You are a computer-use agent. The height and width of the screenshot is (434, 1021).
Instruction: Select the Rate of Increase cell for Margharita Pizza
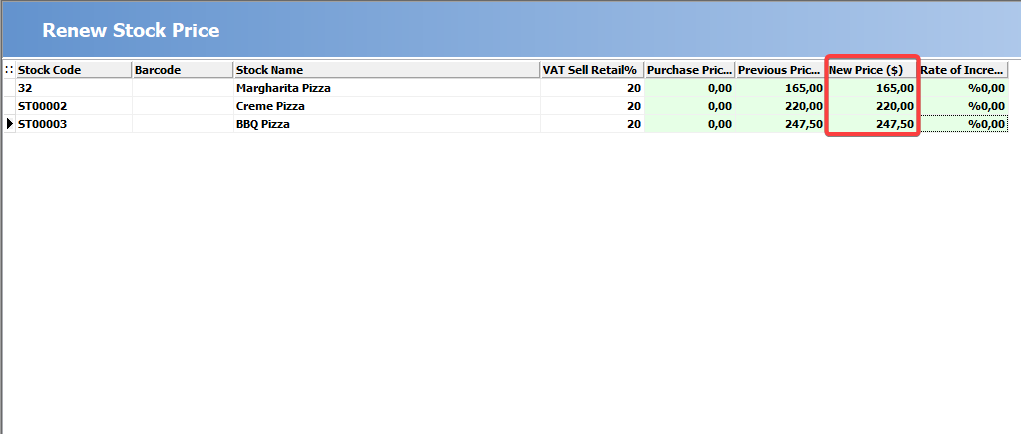tap(963, 88)
